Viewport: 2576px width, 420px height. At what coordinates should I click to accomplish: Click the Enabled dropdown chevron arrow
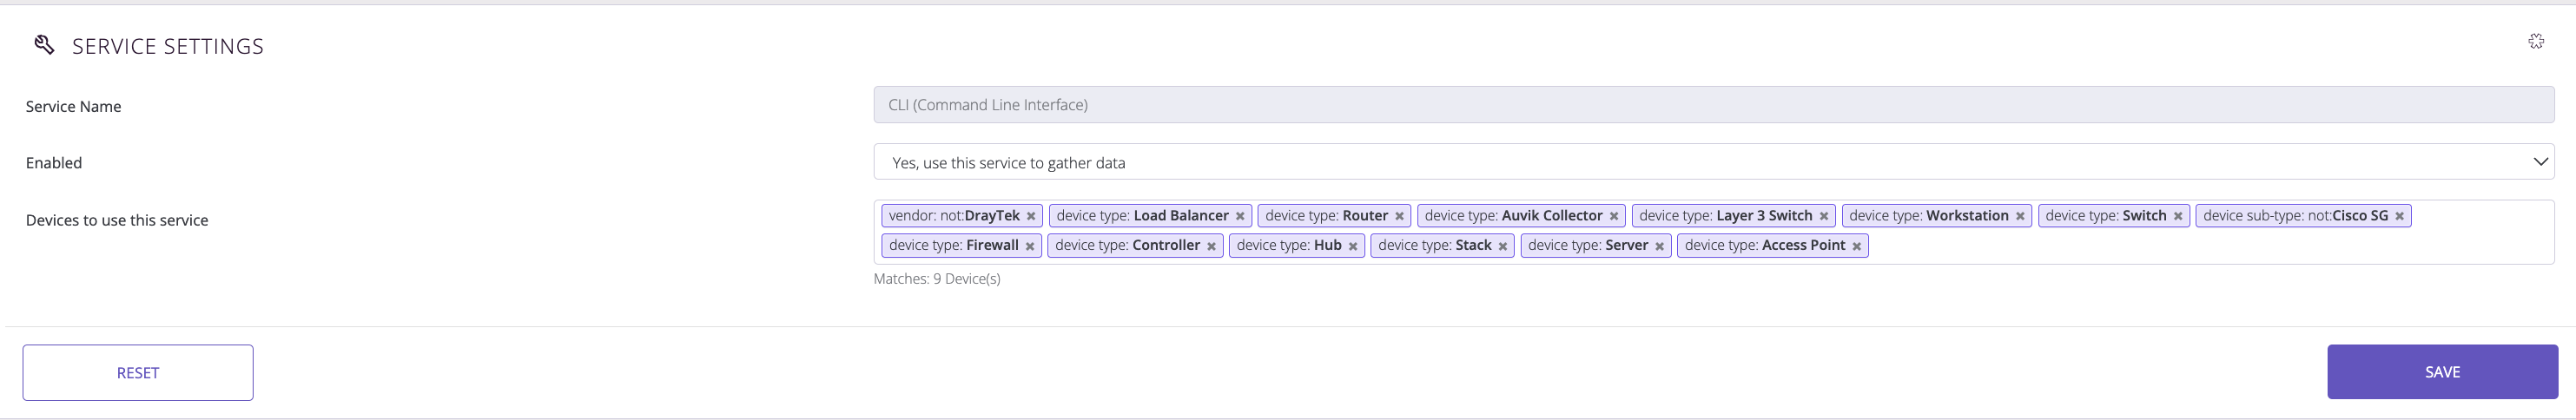coord(2540,162)
